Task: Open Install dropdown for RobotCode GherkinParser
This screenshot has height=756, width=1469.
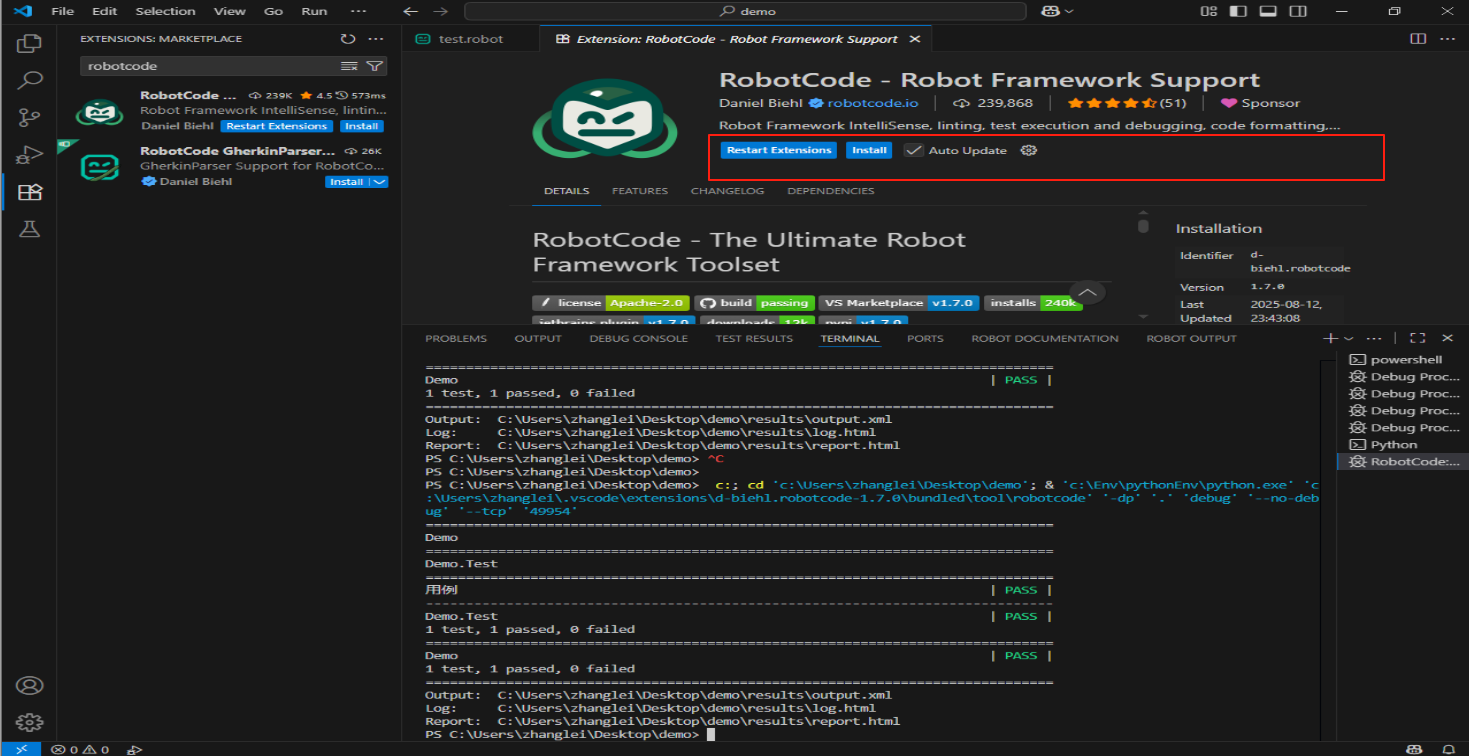Action: tap(379, 182)
